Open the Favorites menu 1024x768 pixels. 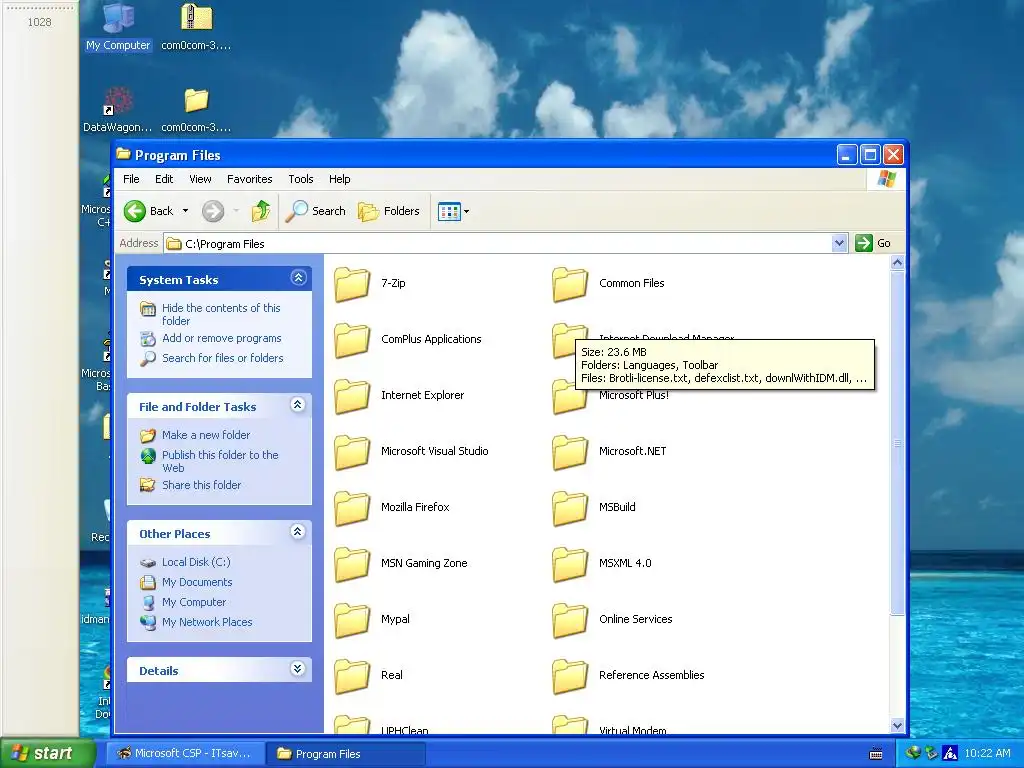(x=249, y=179)
